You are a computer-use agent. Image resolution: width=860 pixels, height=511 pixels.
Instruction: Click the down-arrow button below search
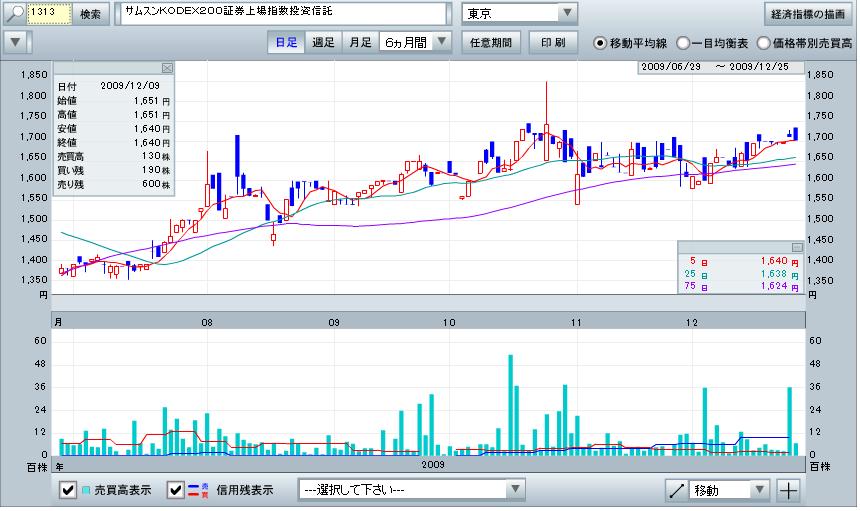[17, 43]
